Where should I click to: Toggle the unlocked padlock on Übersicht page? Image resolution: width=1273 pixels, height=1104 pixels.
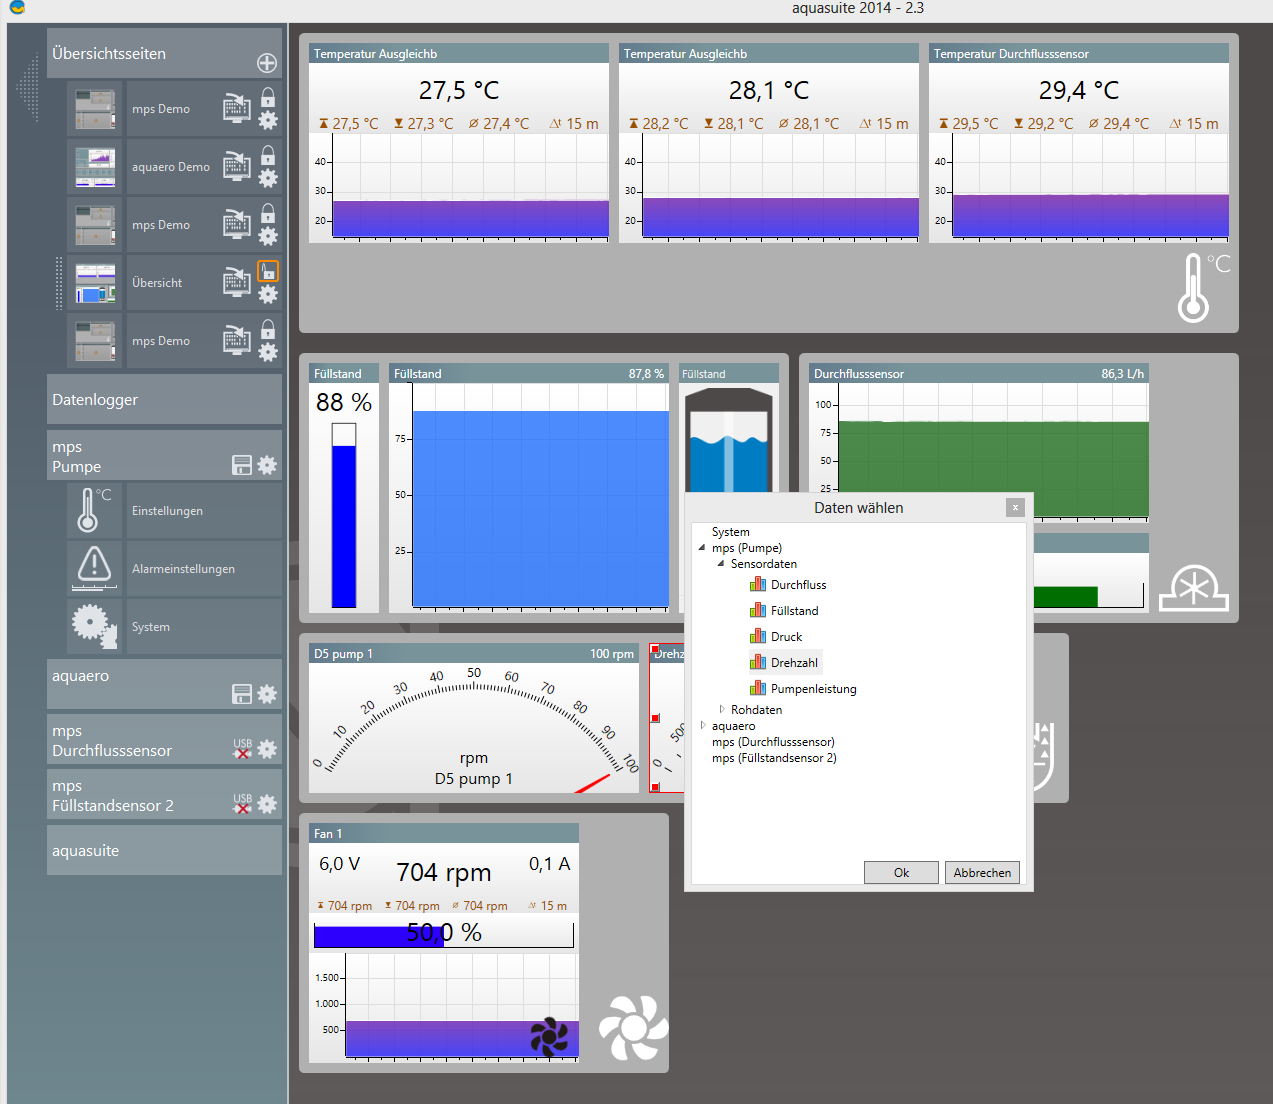point(268,271)
